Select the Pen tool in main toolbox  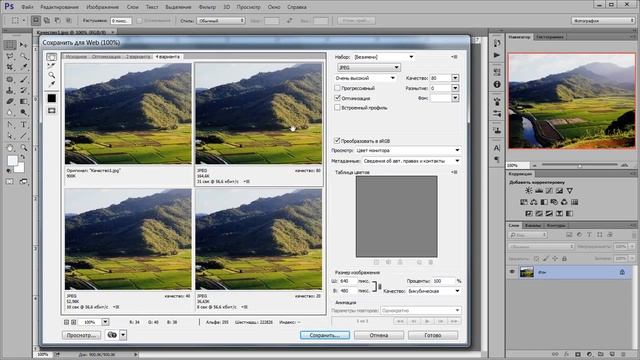tap(10, 124)
